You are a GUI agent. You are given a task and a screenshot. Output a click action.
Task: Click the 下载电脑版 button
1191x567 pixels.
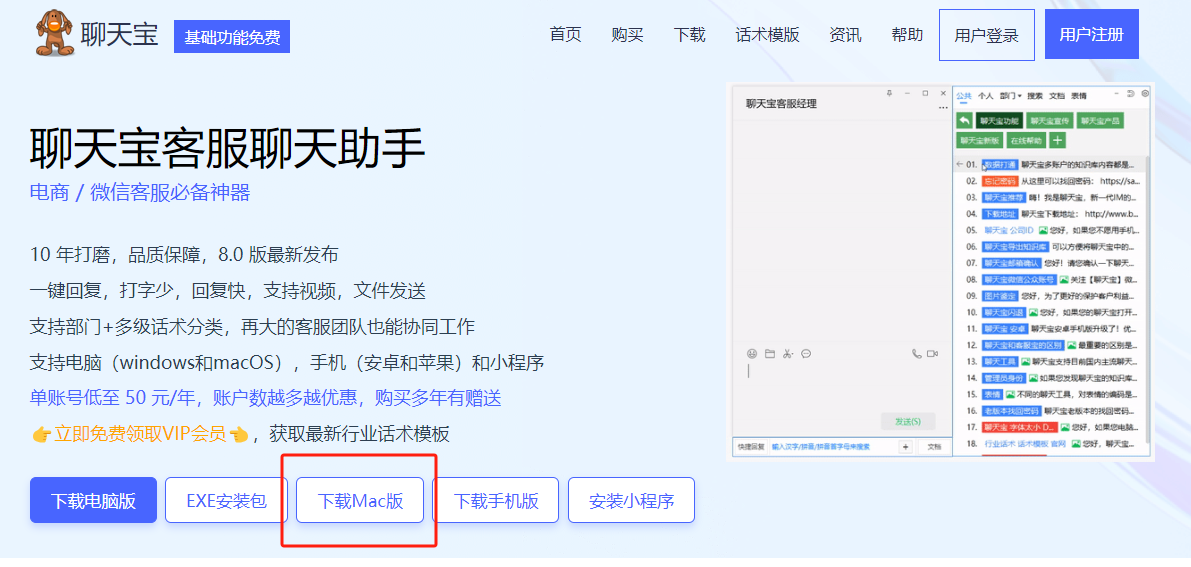coord(93,500)
